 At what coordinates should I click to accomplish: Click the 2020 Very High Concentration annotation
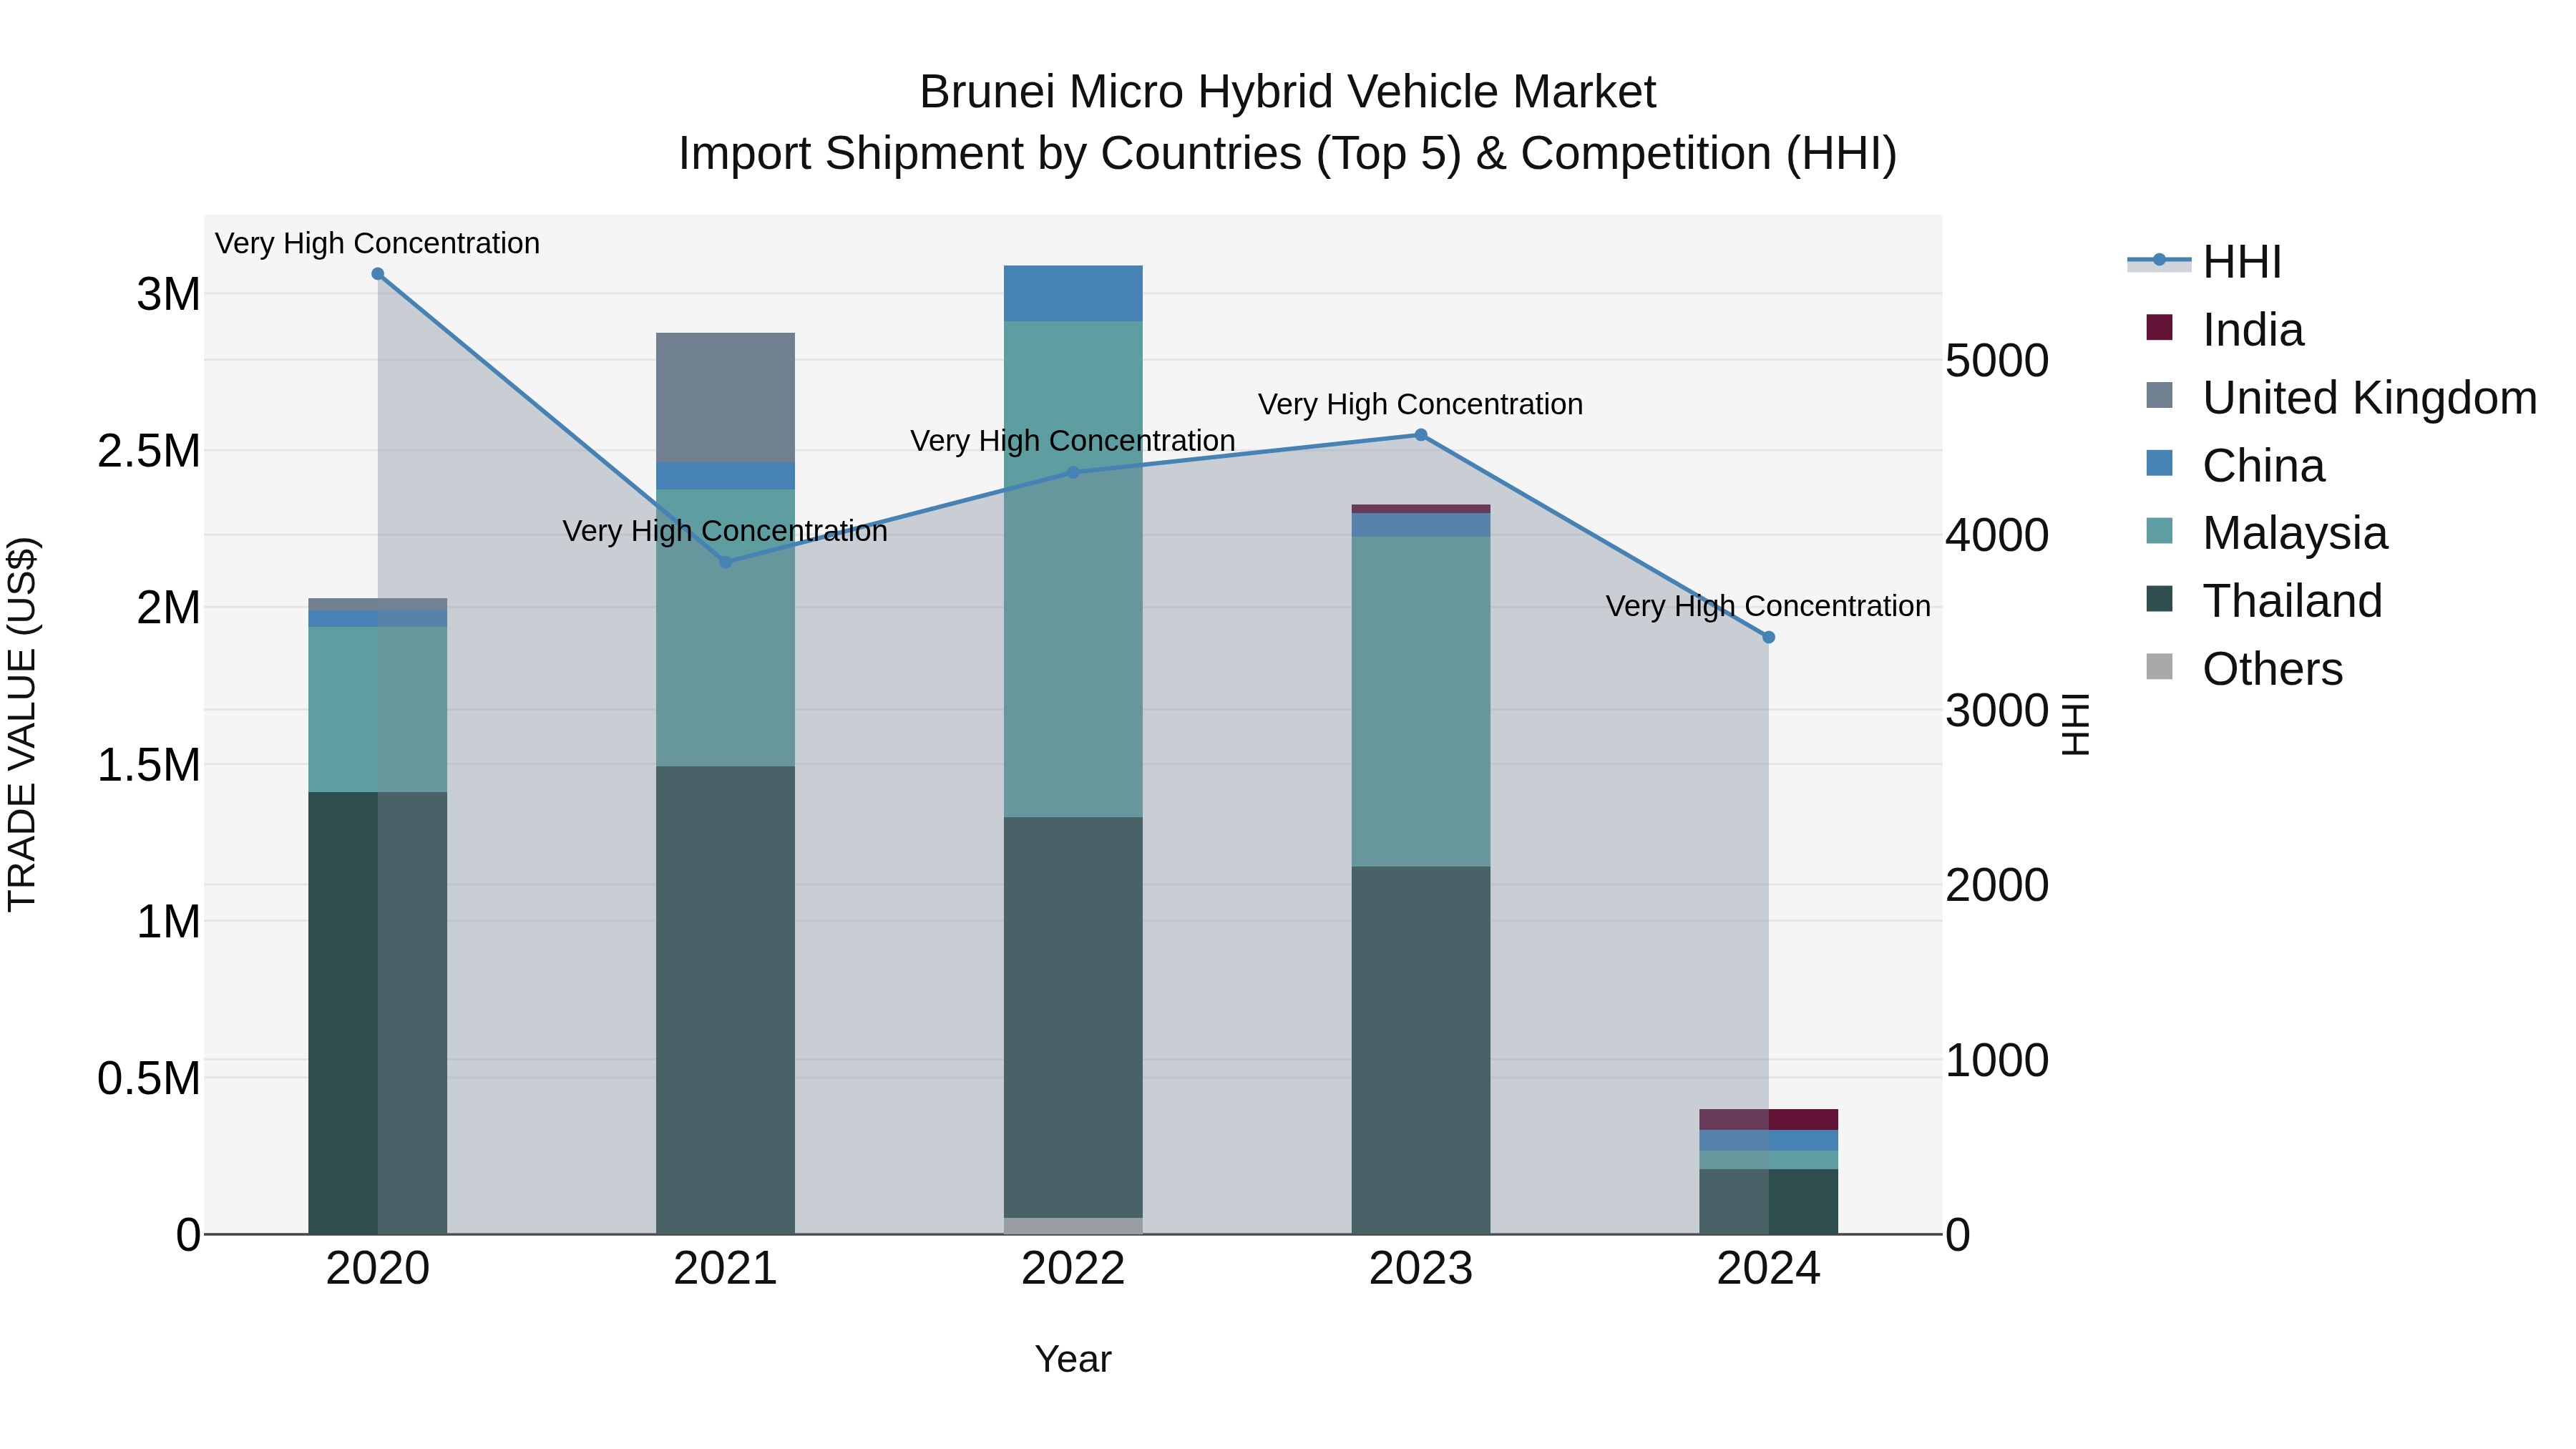click(377, 243)
